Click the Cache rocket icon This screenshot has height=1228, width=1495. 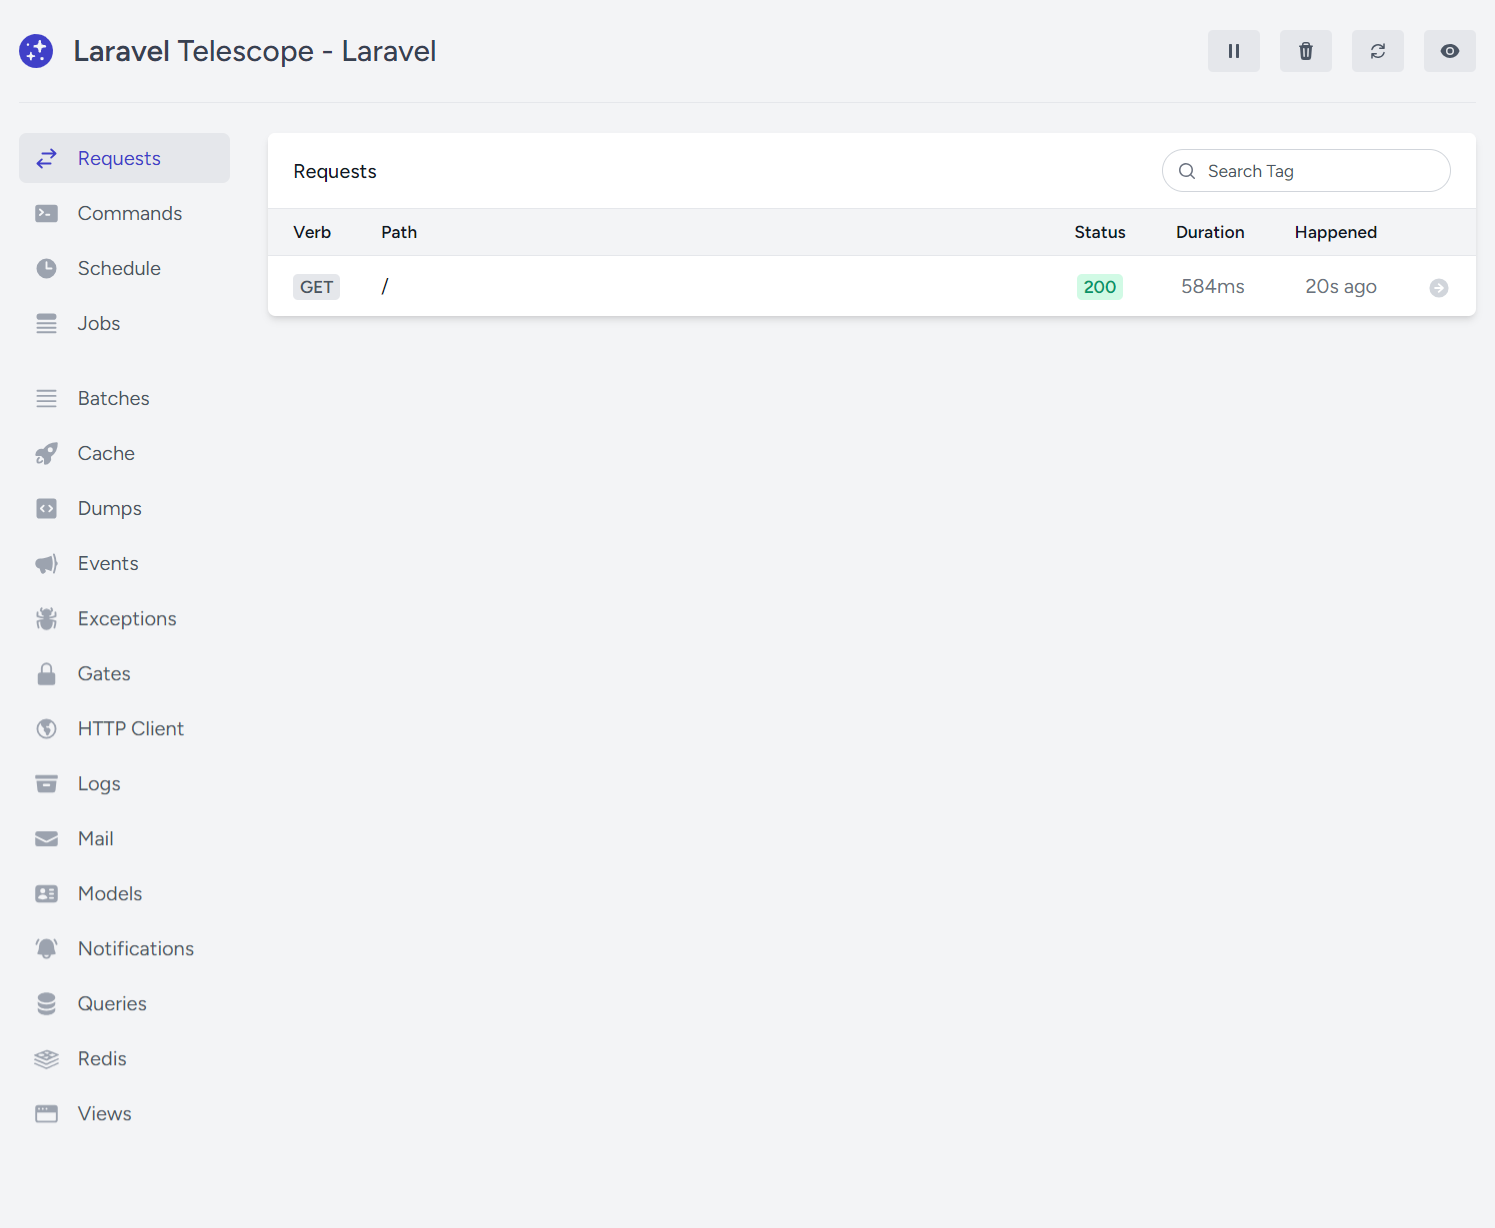pos(47,454)
